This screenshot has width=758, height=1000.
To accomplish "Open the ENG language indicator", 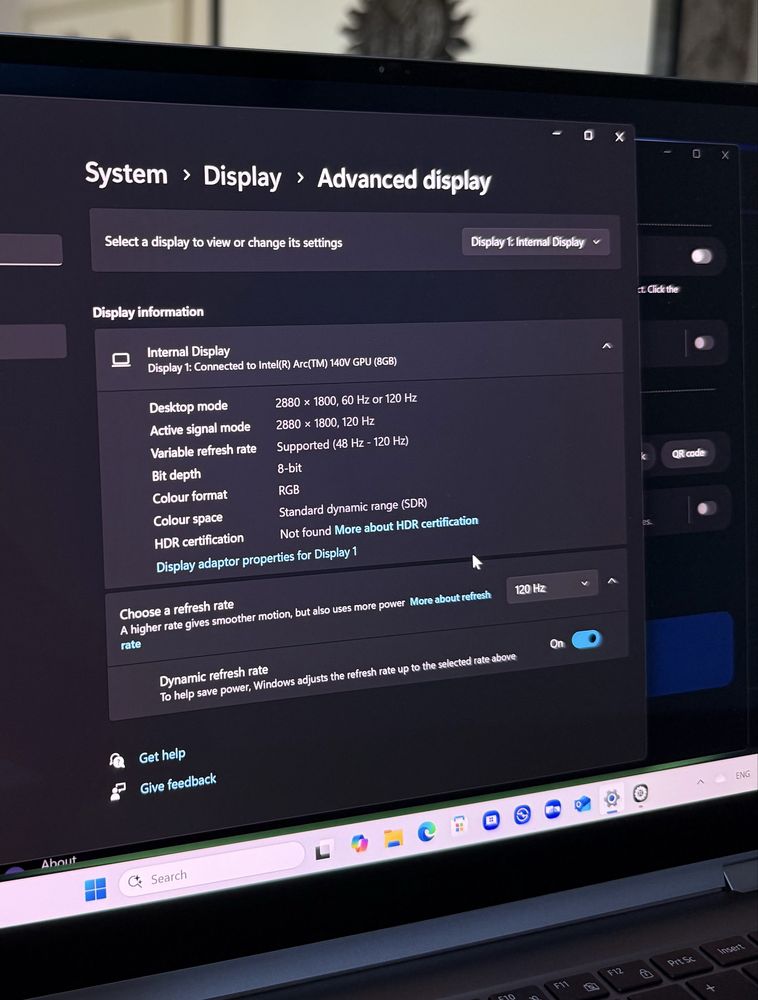I will pyautogui.click(x=742, y=775).
